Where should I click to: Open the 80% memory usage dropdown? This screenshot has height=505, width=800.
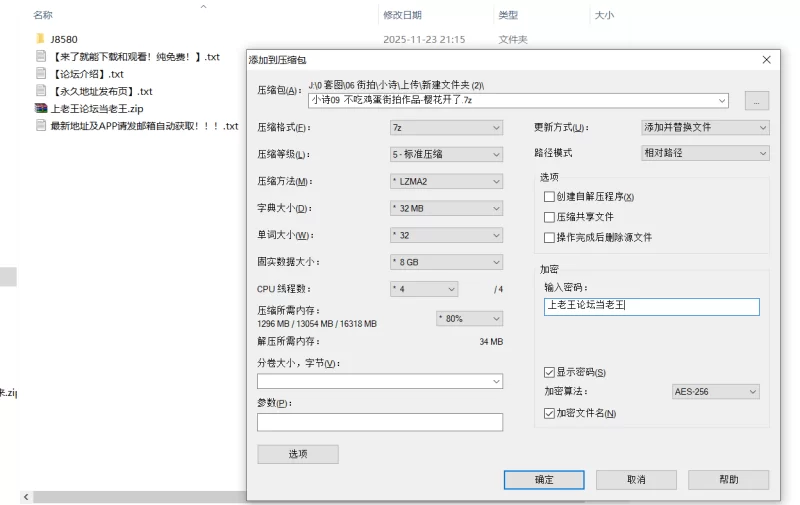click(x=469, y=319)
